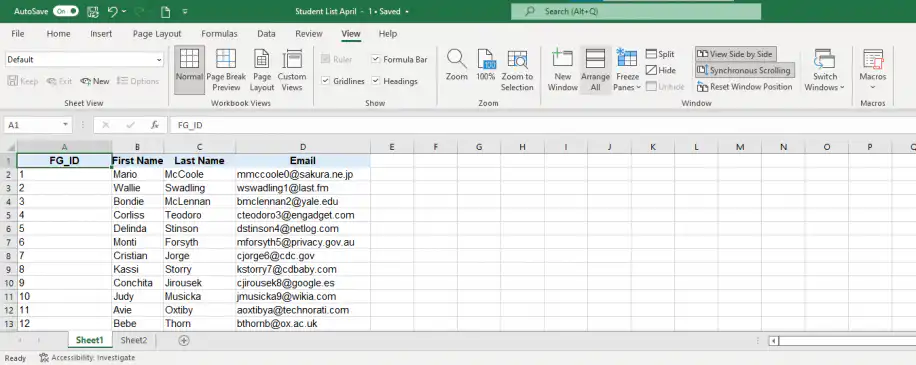This screenshot has height=365, width=916.
Task: Click the Search (Alt+Q) box
Action: point(636,11)
